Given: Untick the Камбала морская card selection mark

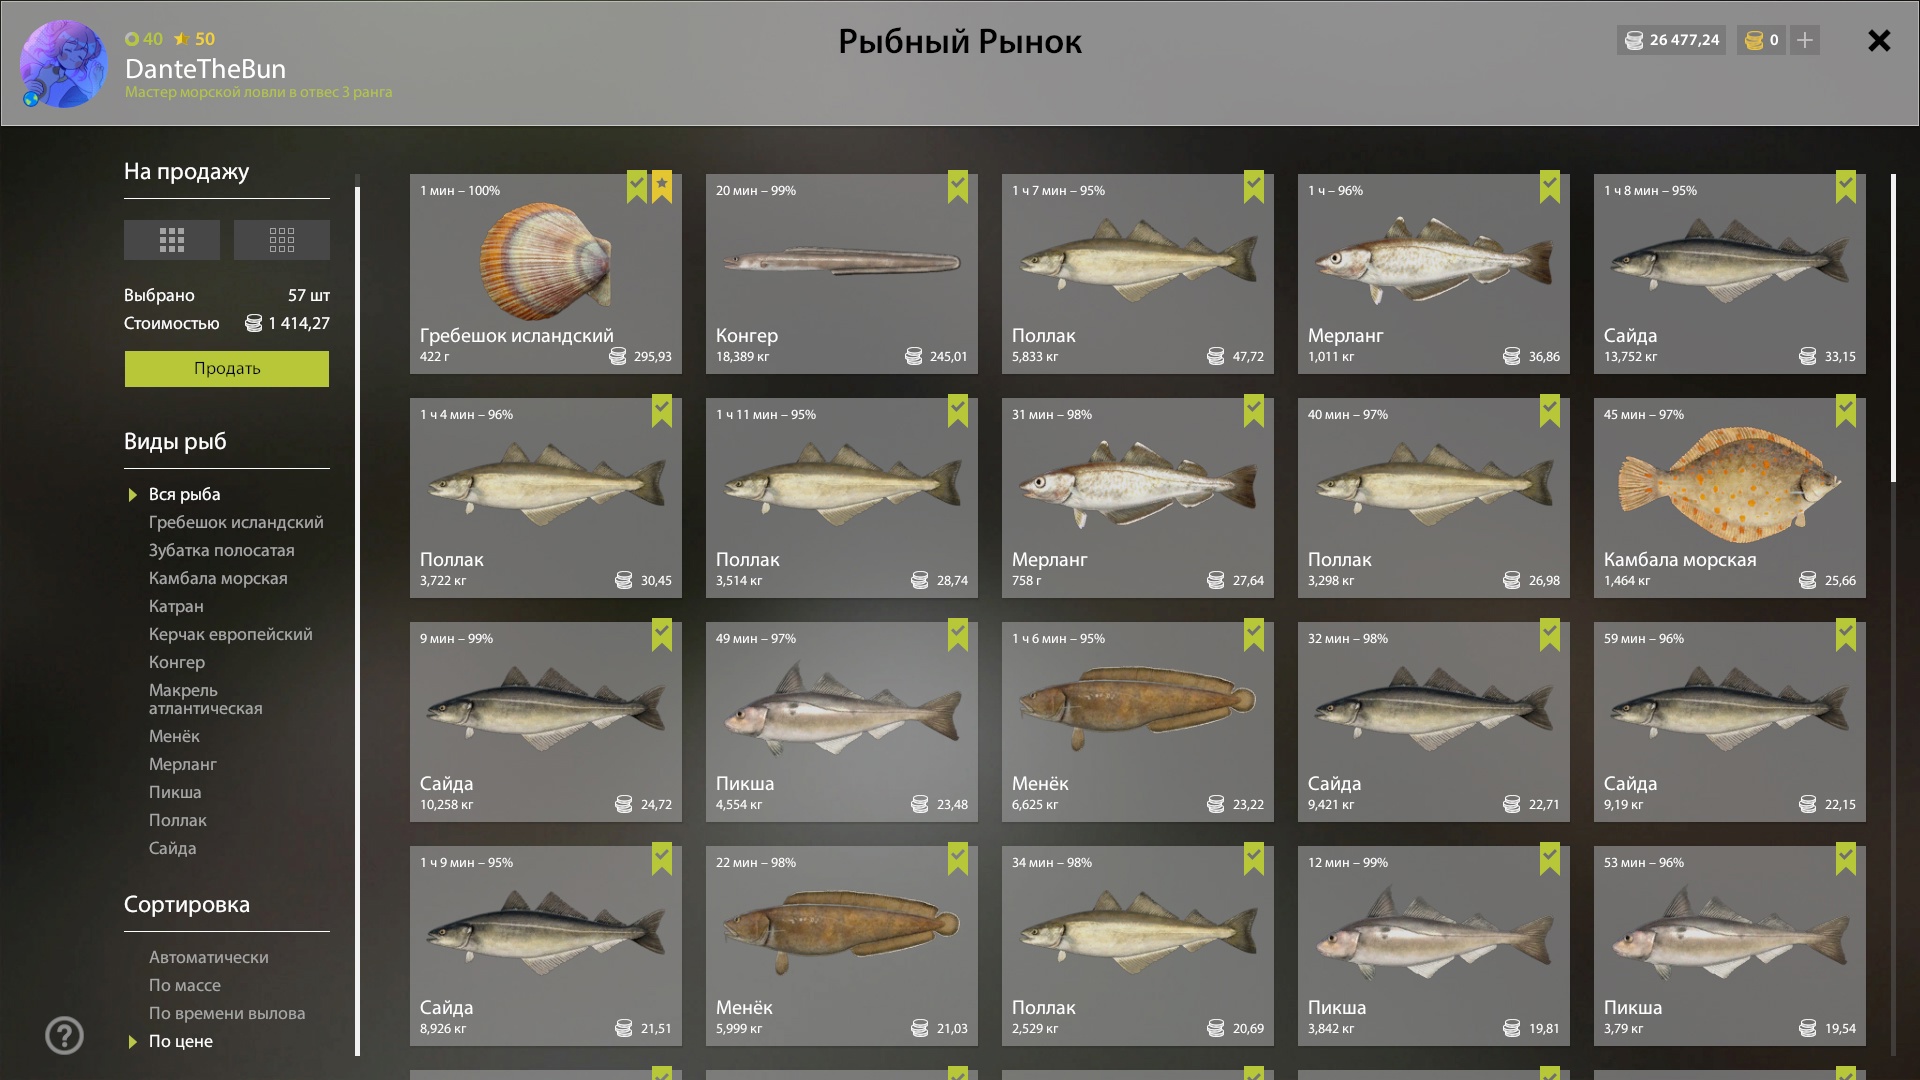Looking at the screenshot, I should point(1846,411).
